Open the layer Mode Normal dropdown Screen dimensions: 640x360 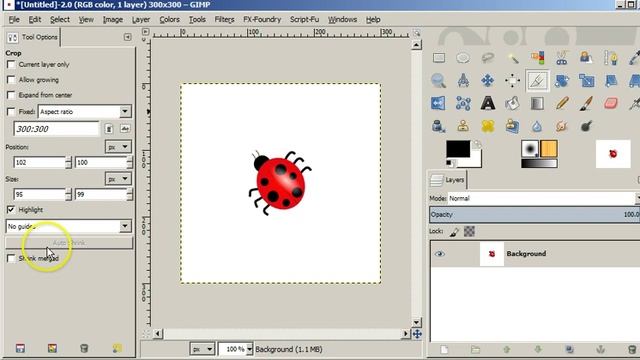[x=544, y=198]
